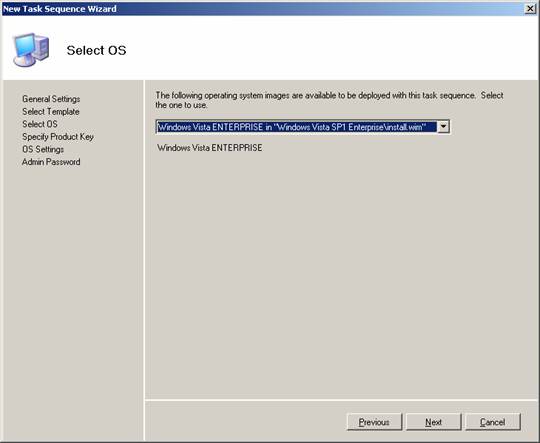The width and height of the screenshot is (540, 443).
Task: Select the Select Template step
Action: tap(51, 112)
